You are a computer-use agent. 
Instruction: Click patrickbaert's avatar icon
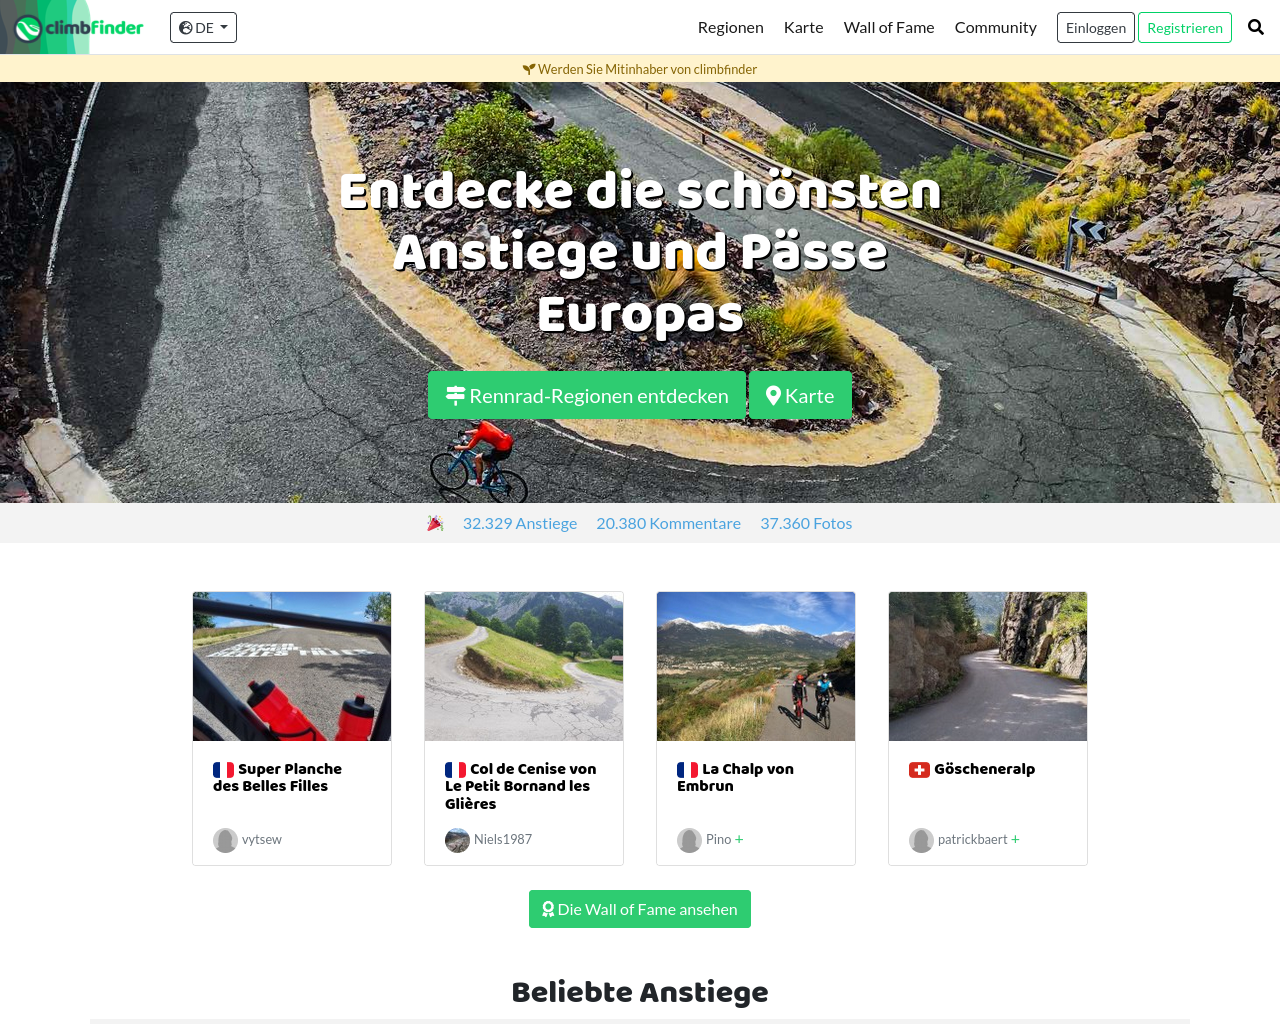click(x=921, y=840)
